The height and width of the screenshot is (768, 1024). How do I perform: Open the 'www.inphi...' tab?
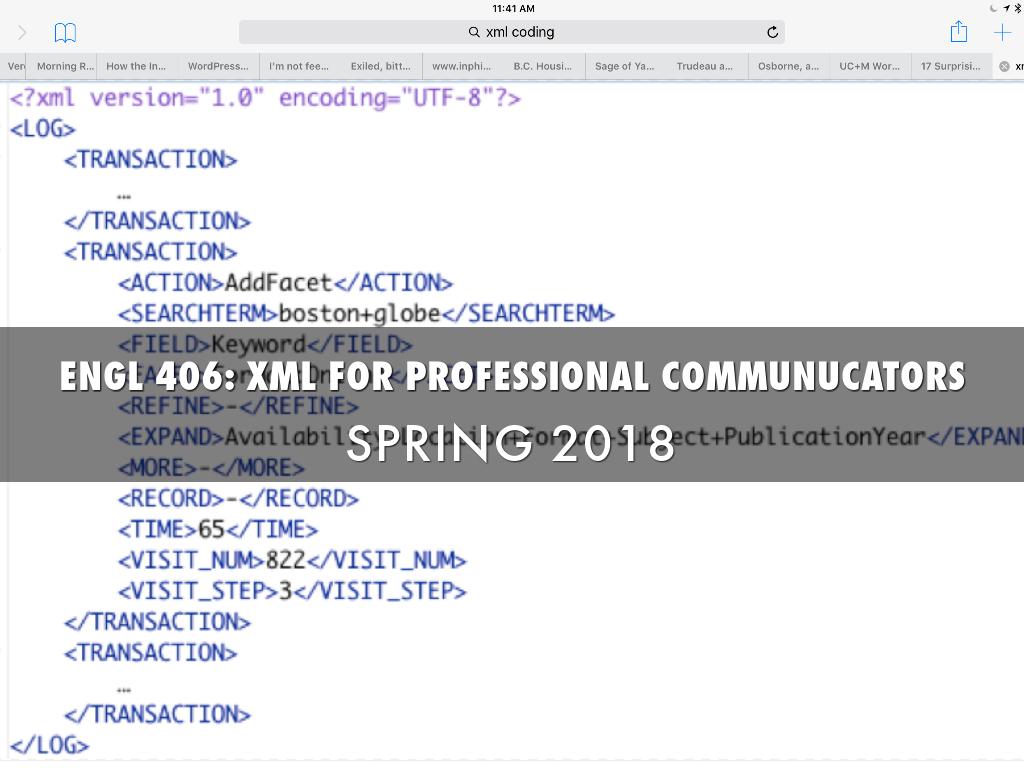[461, 67]
